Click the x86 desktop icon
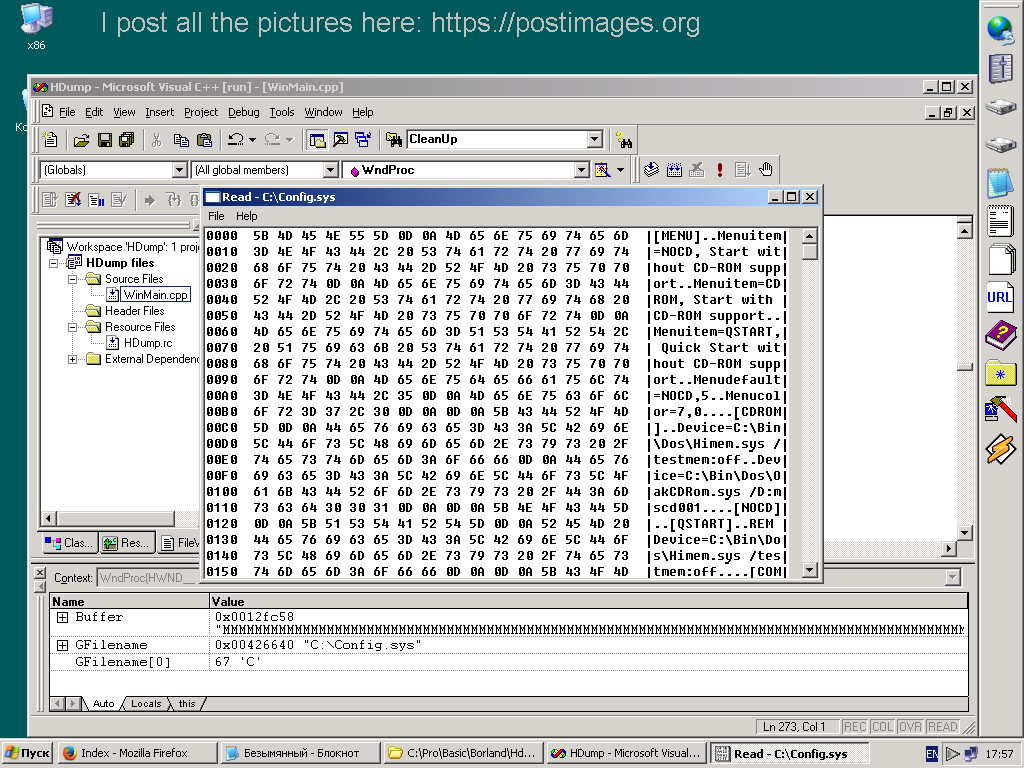 pos(37,26)
